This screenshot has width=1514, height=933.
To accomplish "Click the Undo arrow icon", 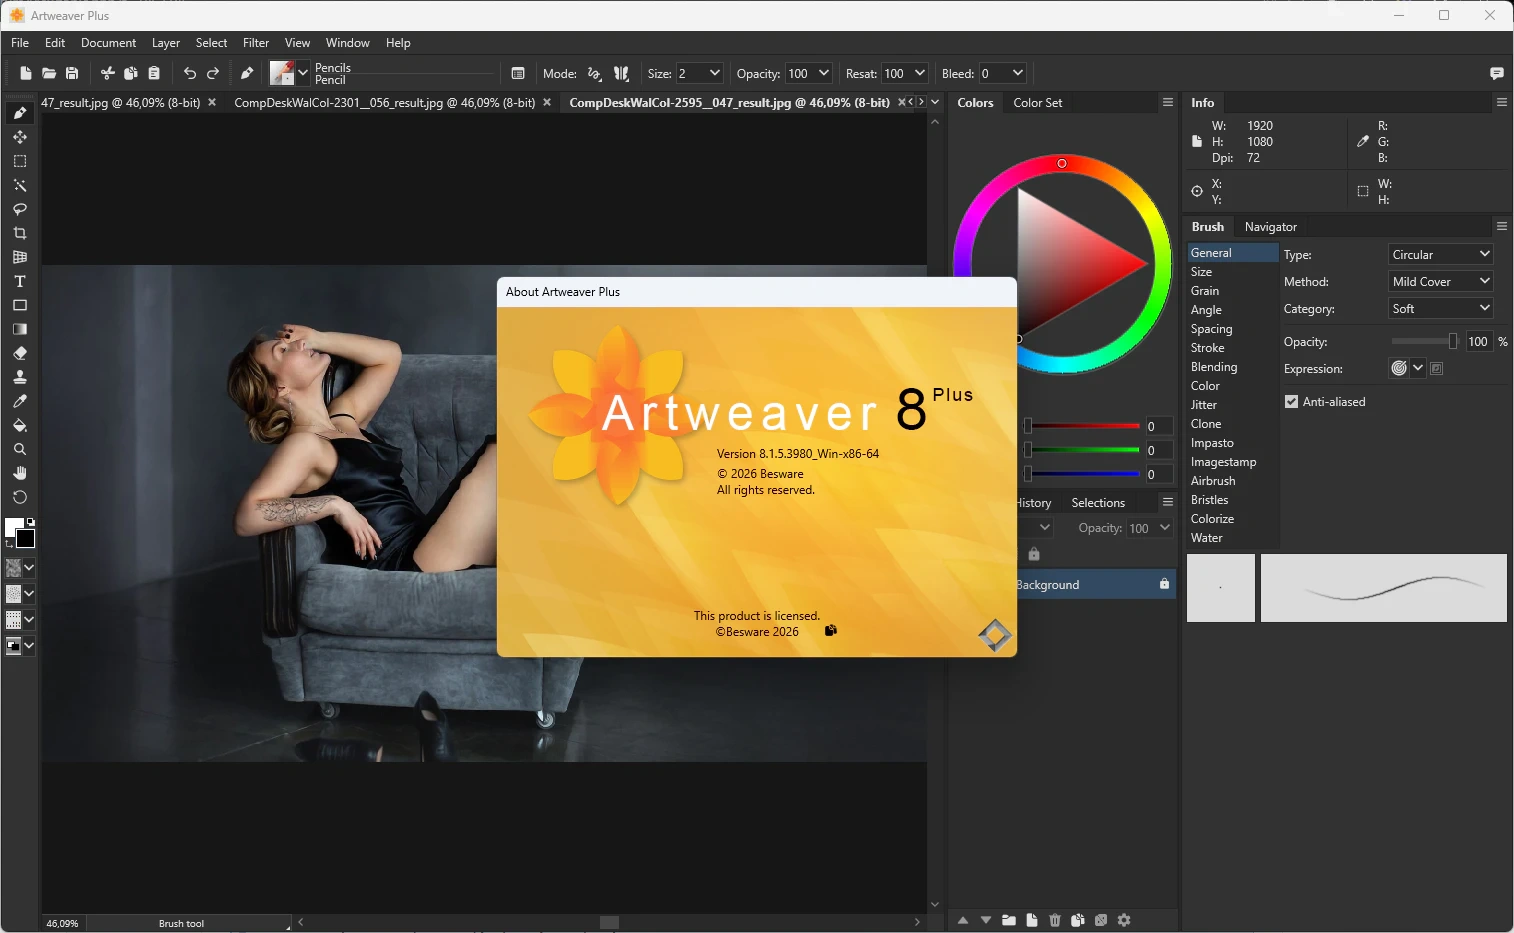I will 189,73.
